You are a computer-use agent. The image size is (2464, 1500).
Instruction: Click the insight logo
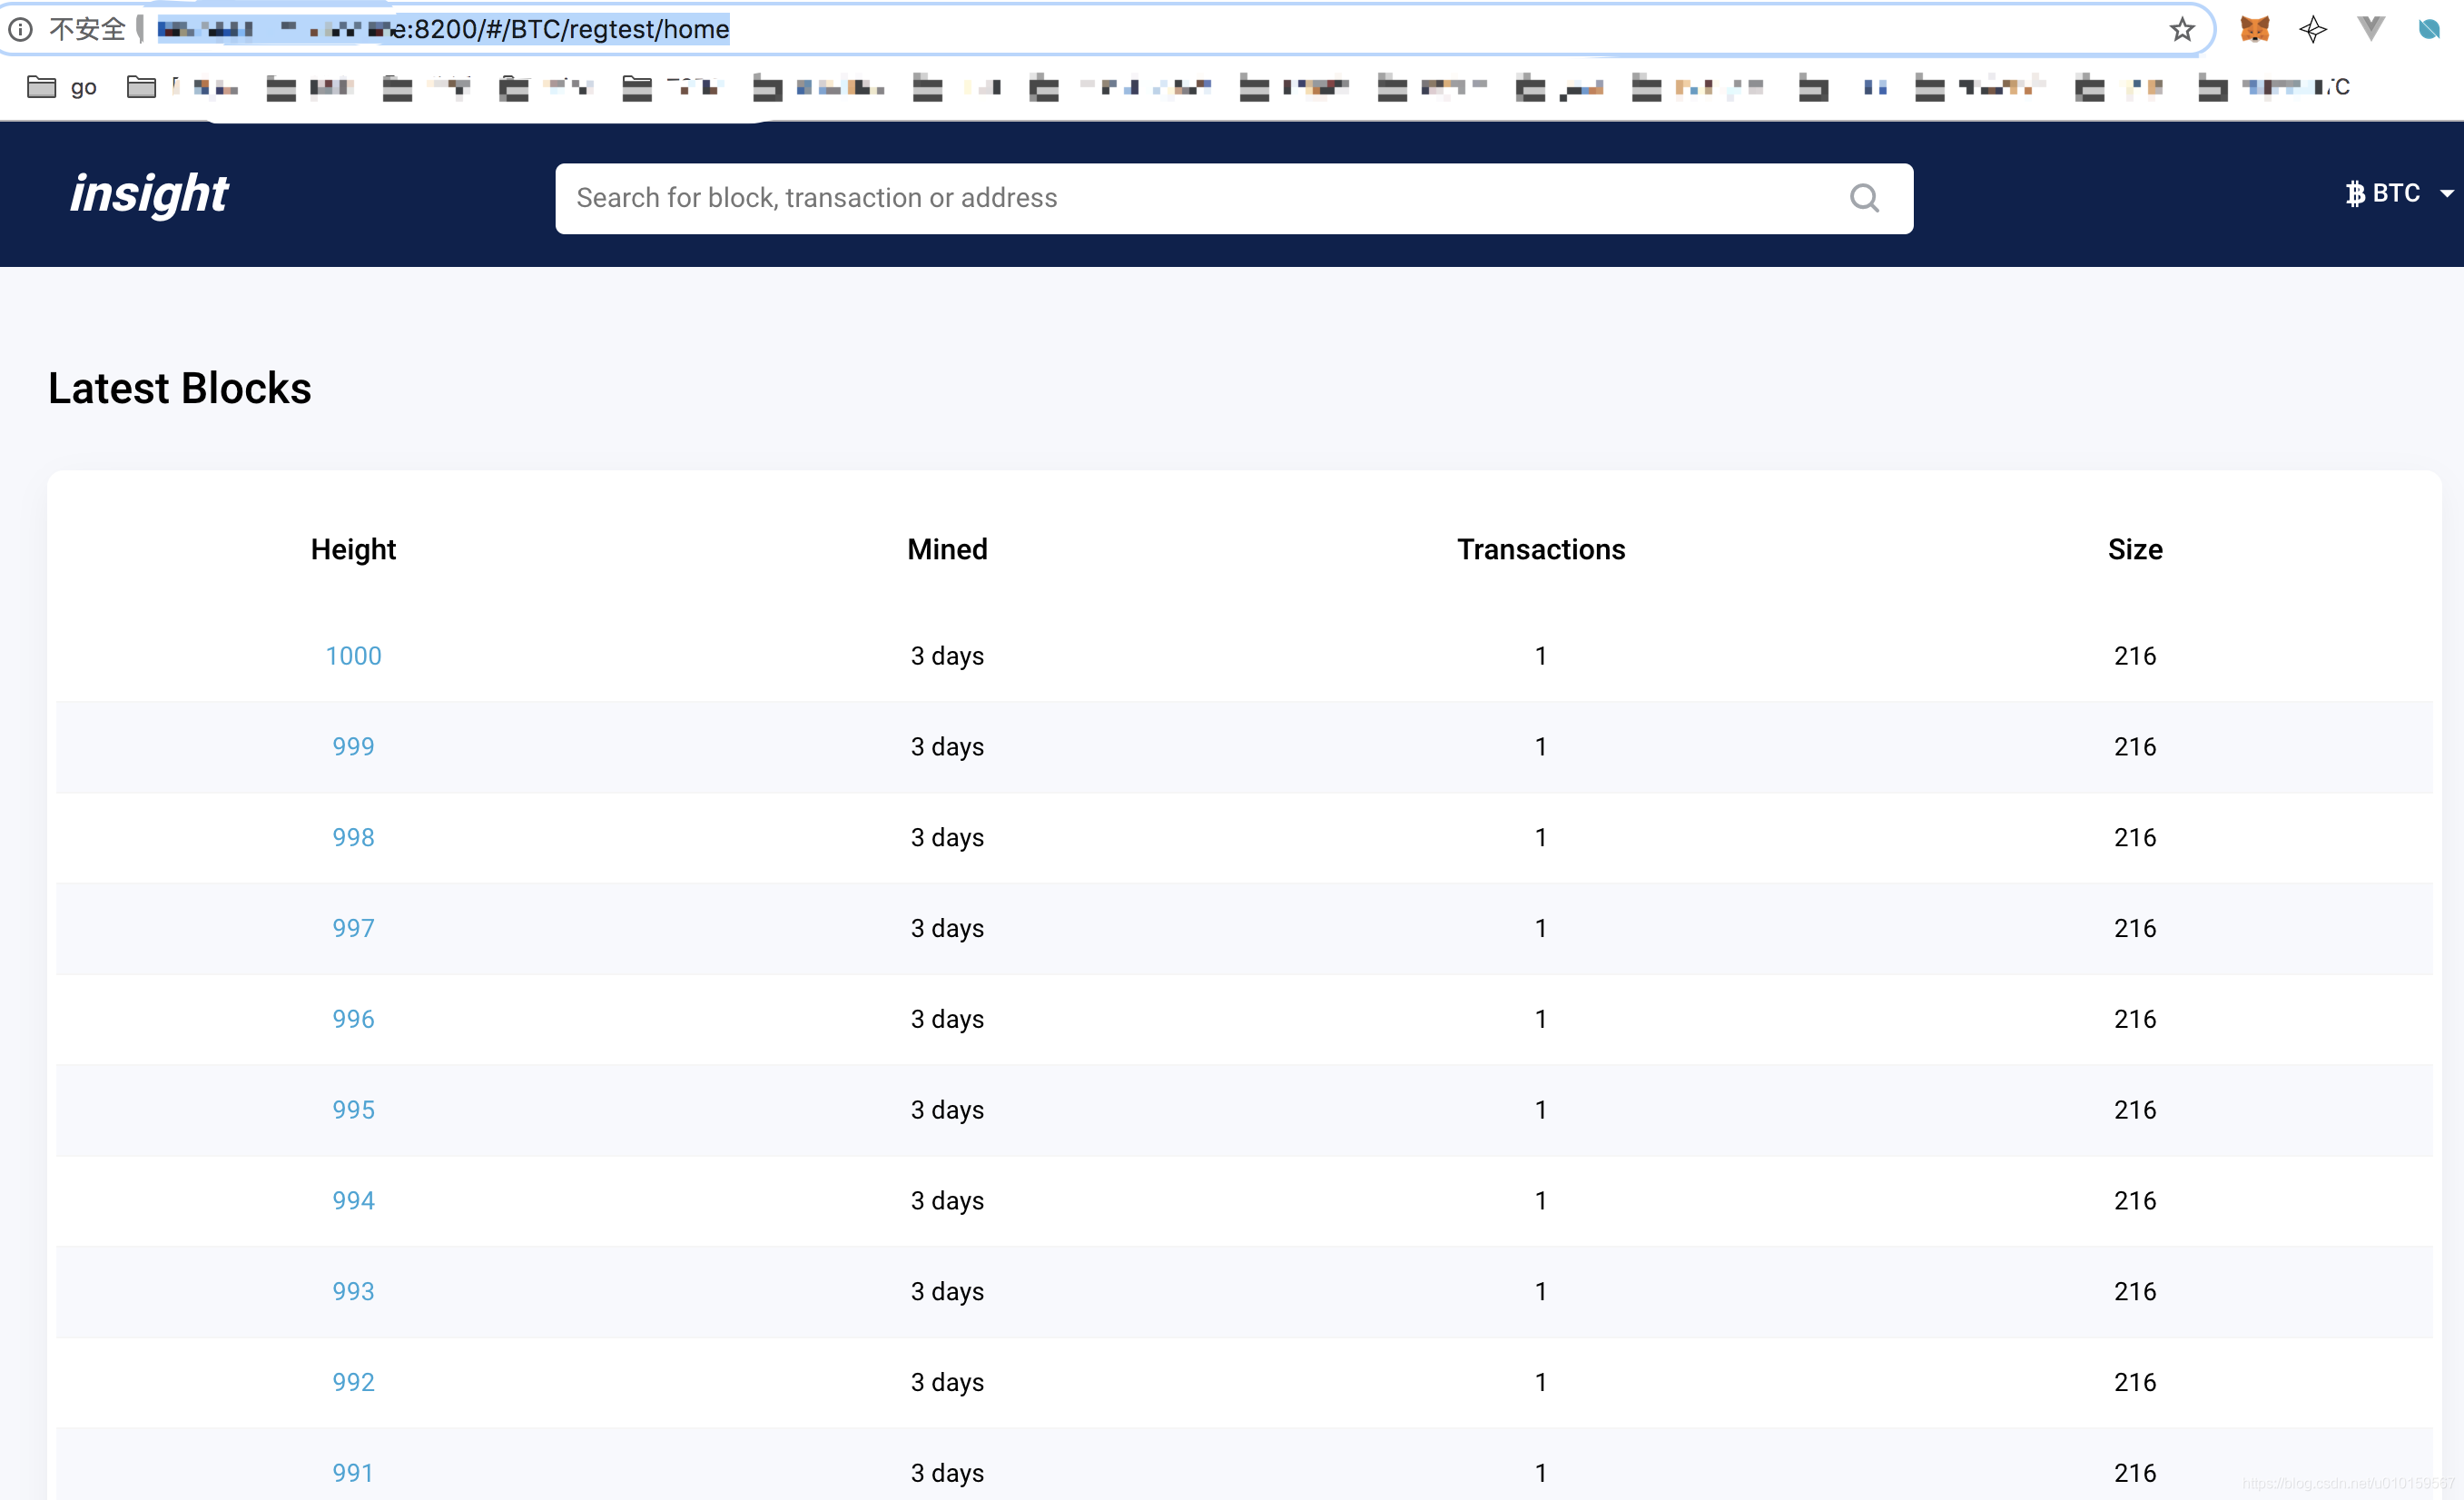149,193
